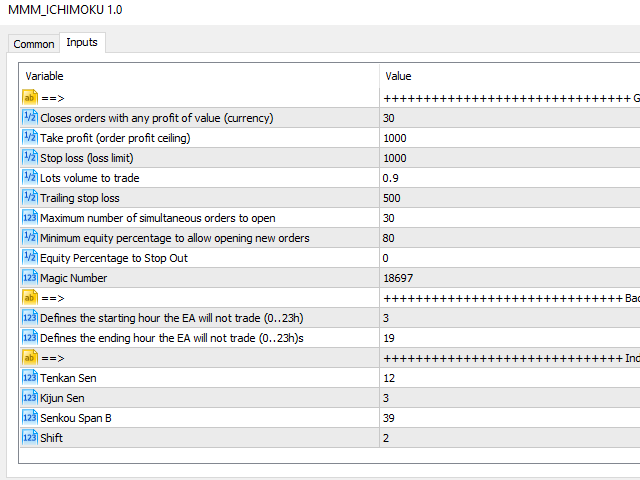
Task: Click the icon next to Senkou Span B
Action: click(29, 418)
